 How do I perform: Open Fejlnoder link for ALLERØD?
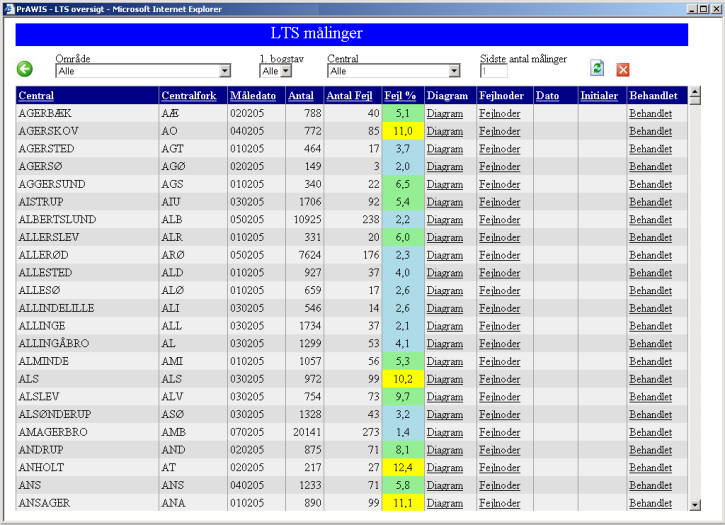(499, 255)
